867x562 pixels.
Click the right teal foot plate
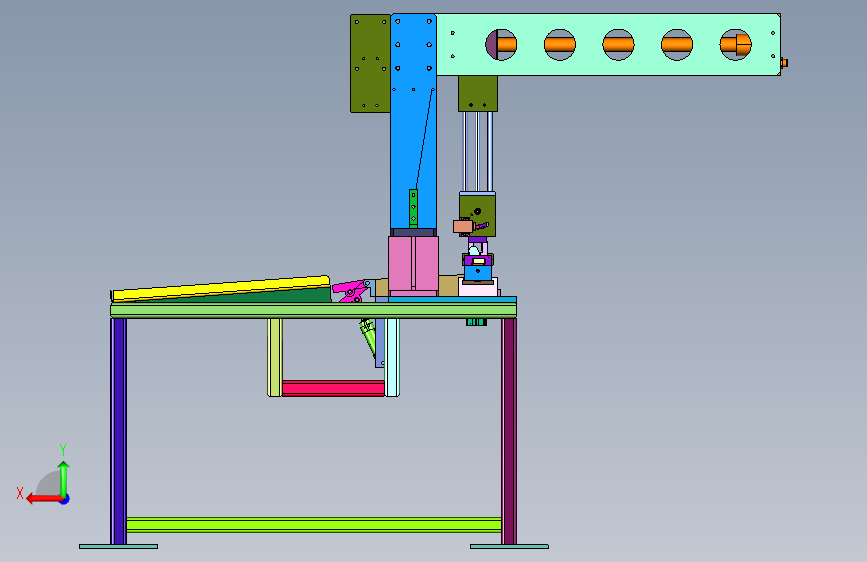(x=509, y=547)
